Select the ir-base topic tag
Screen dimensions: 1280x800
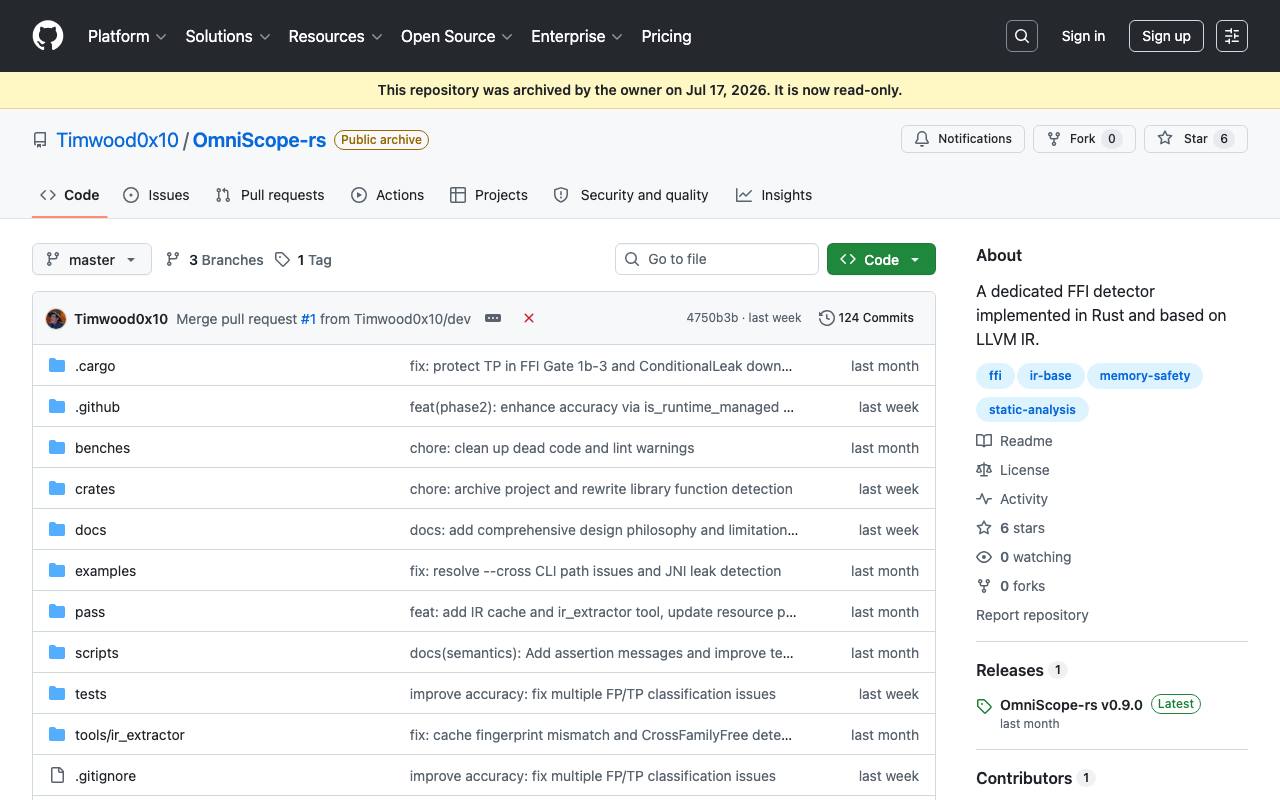pos(1050,376)
